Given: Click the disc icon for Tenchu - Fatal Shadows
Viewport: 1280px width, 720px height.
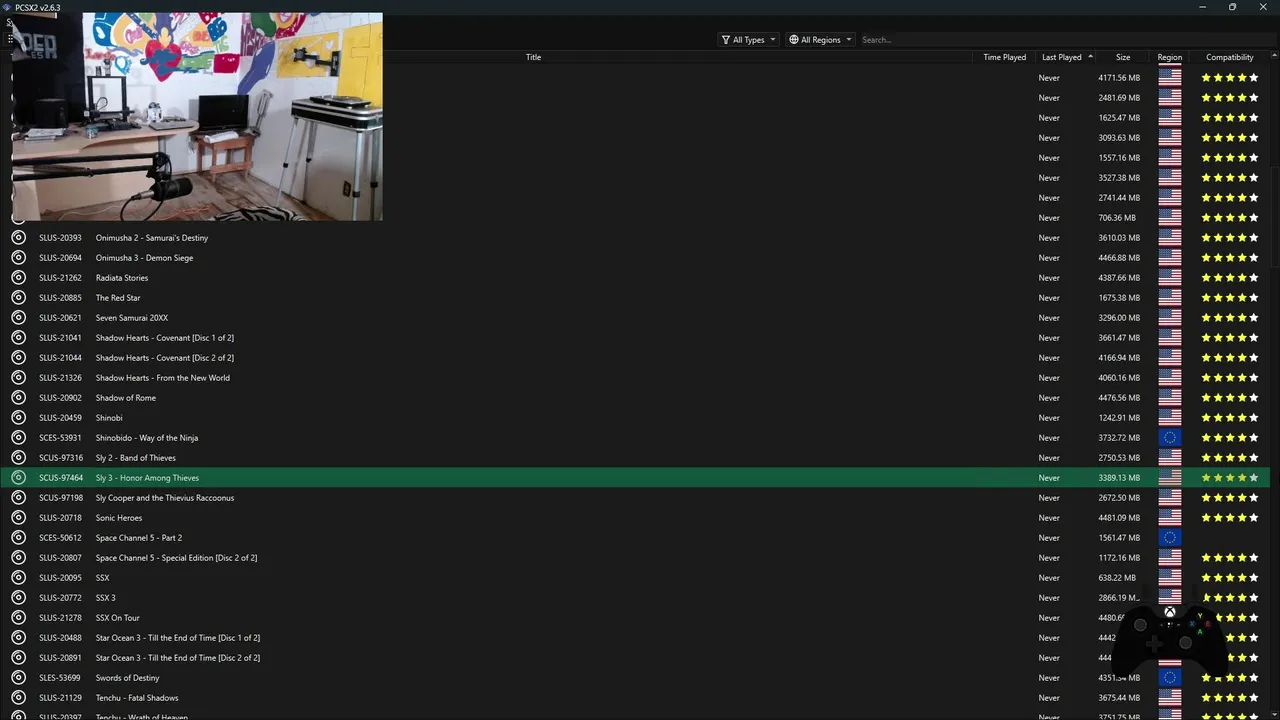Looking at the screenshot, I should (x=18, y=697).
